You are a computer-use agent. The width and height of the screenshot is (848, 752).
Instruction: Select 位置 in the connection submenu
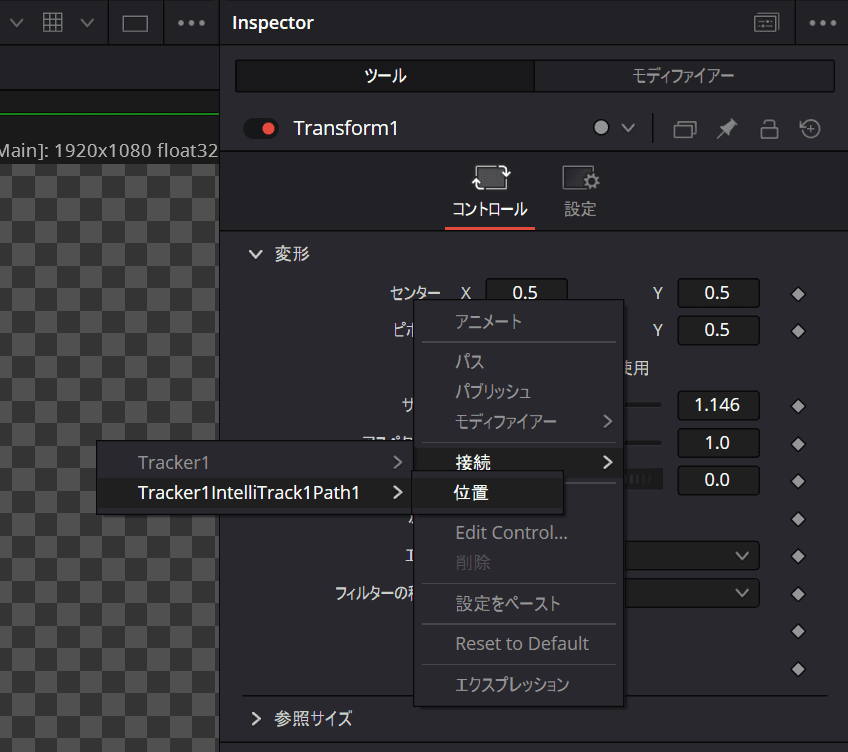tap(487, 493)
